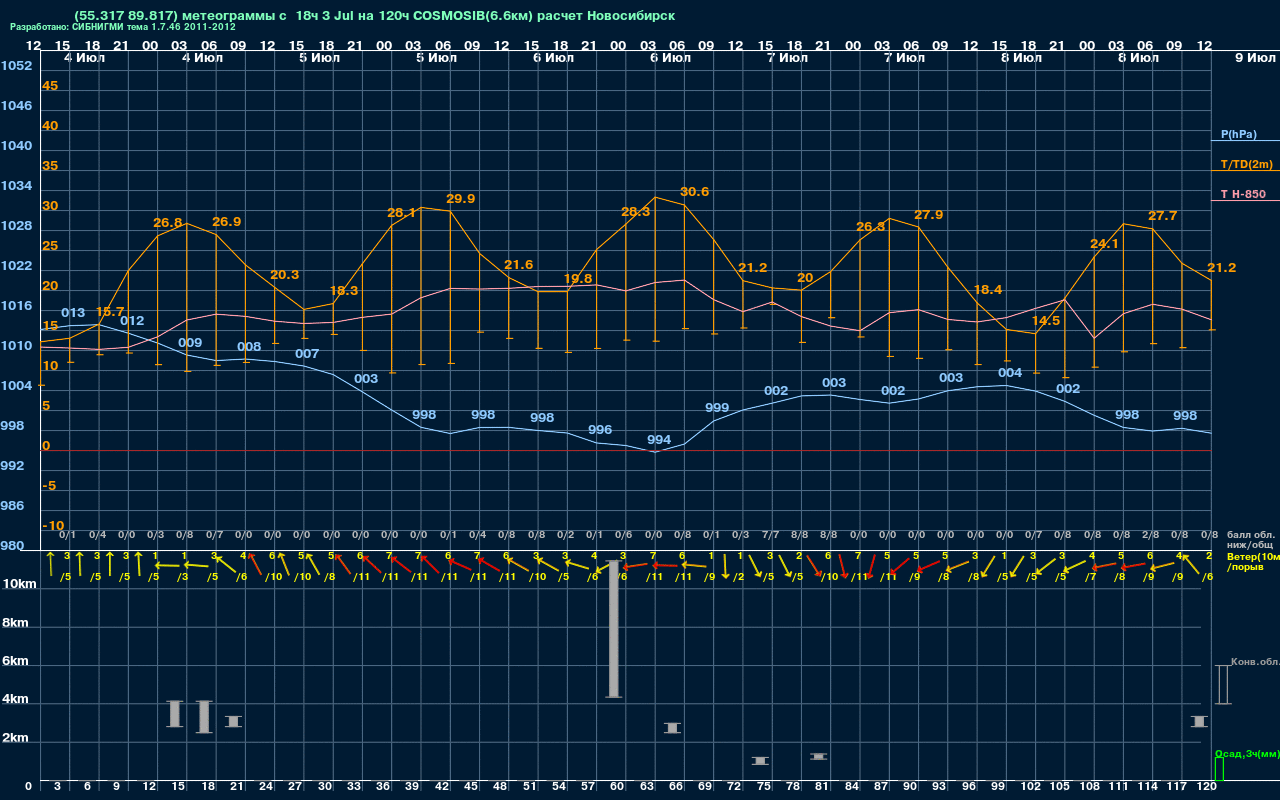
Task: Click the -10 temperature axis value
Action: click(x=53, y=525)
